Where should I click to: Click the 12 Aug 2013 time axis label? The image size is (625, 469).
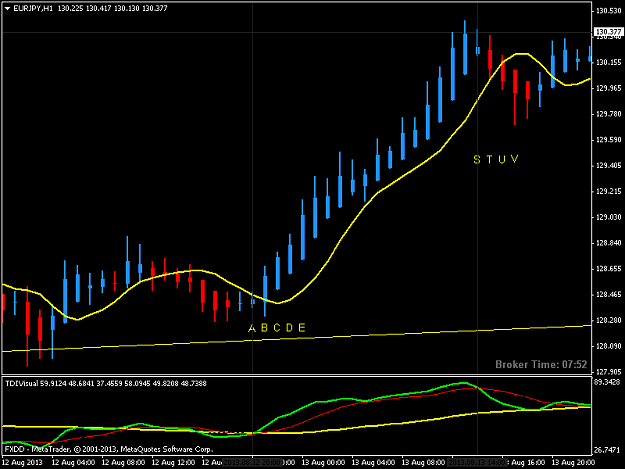(22, 463)
